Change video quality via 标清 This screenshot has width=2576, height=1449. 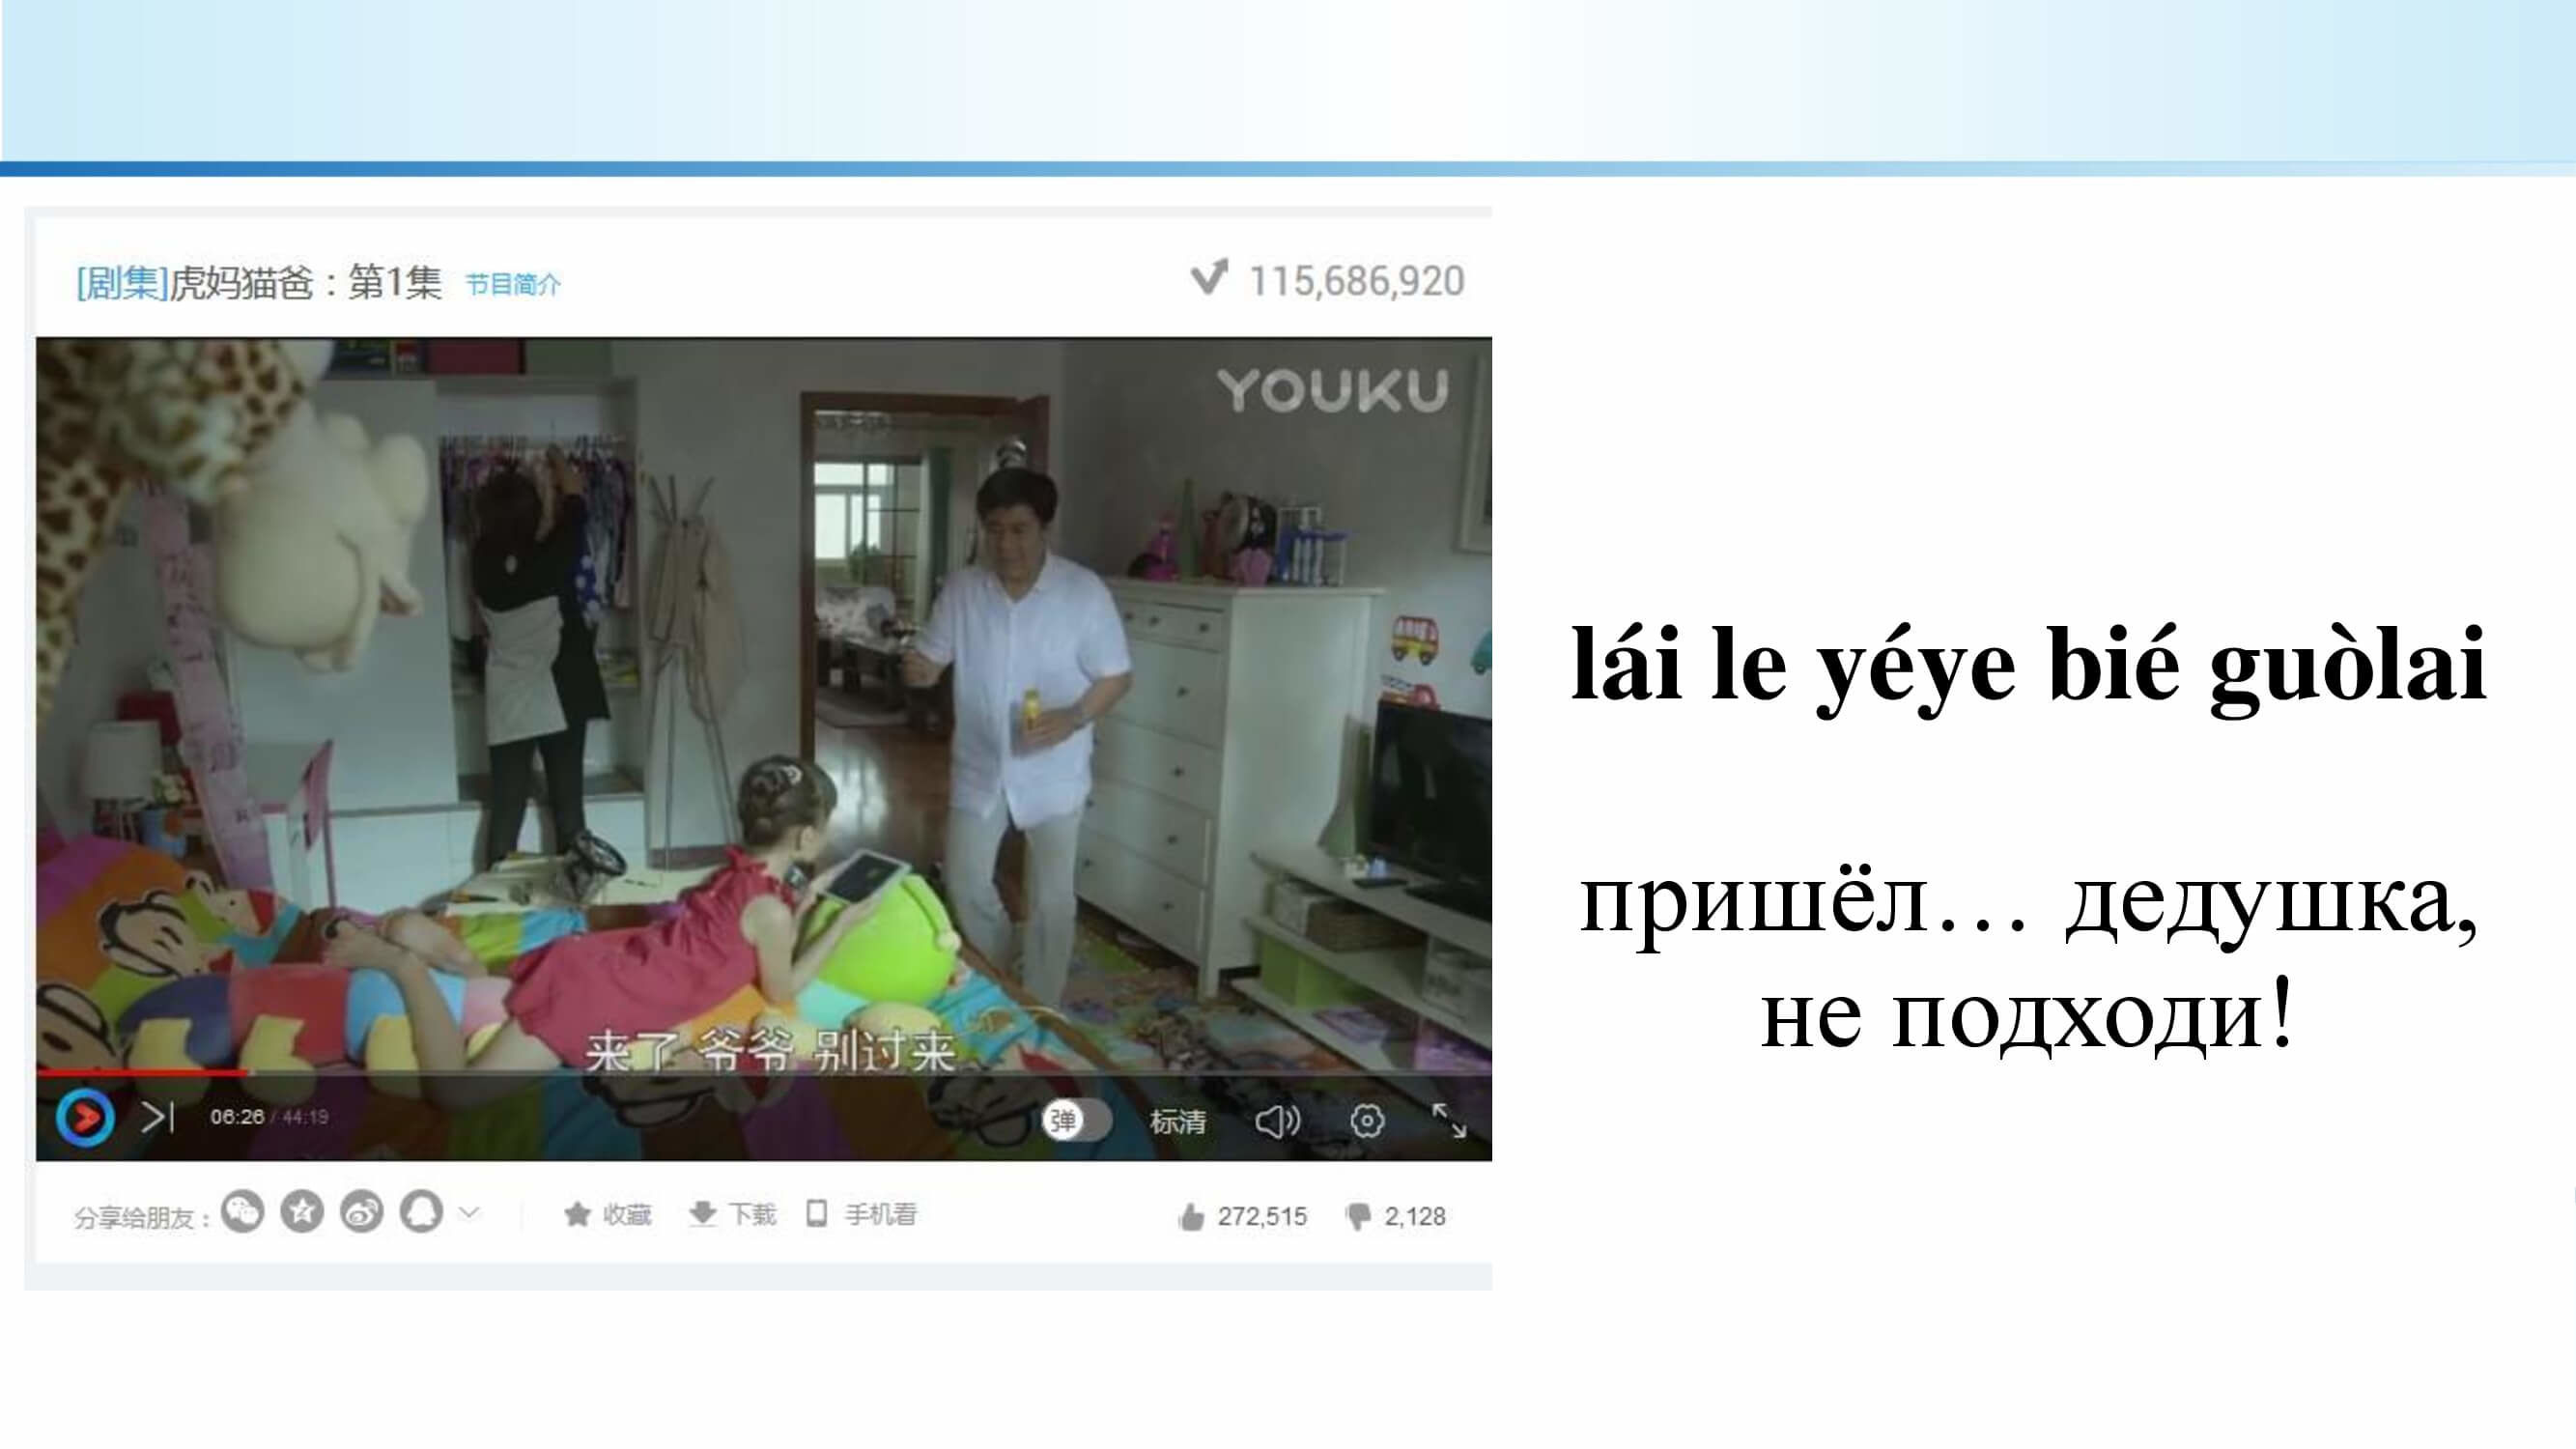tap(1177, 1121)
